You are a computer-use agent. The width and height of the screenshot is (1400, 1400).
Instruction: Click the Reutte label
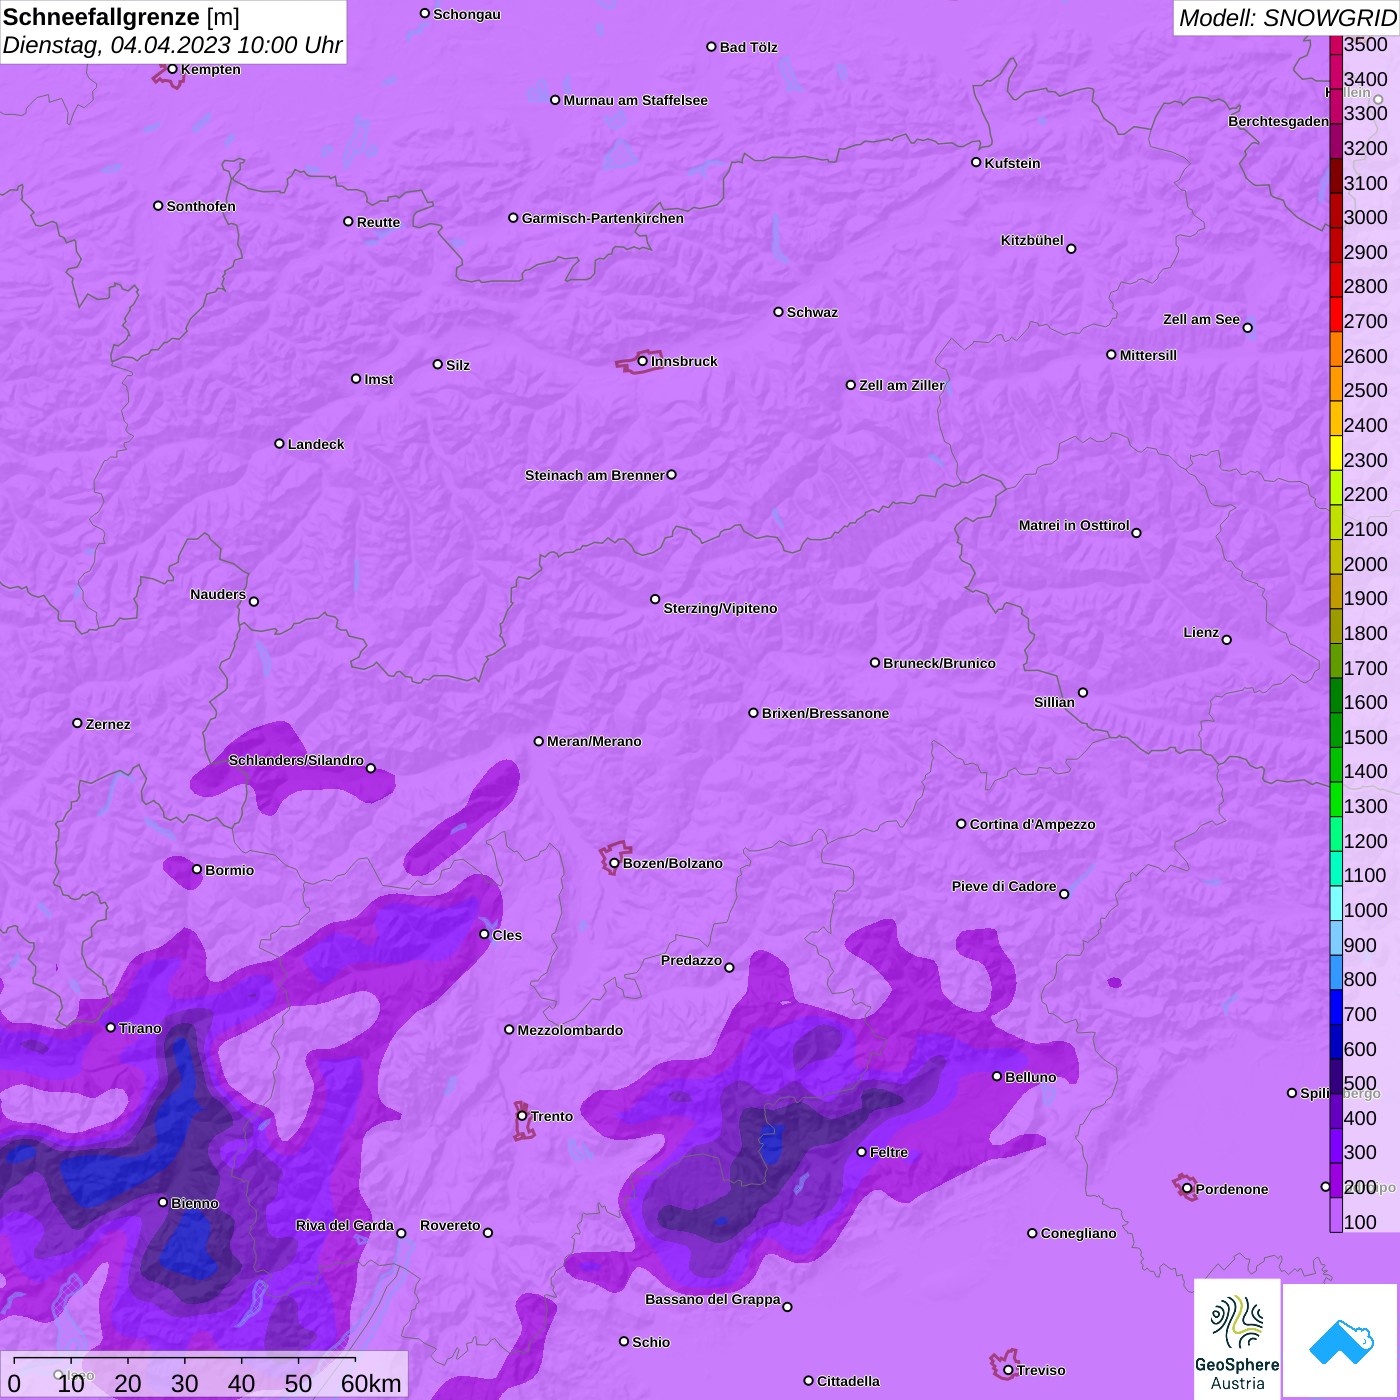[378, 222]
